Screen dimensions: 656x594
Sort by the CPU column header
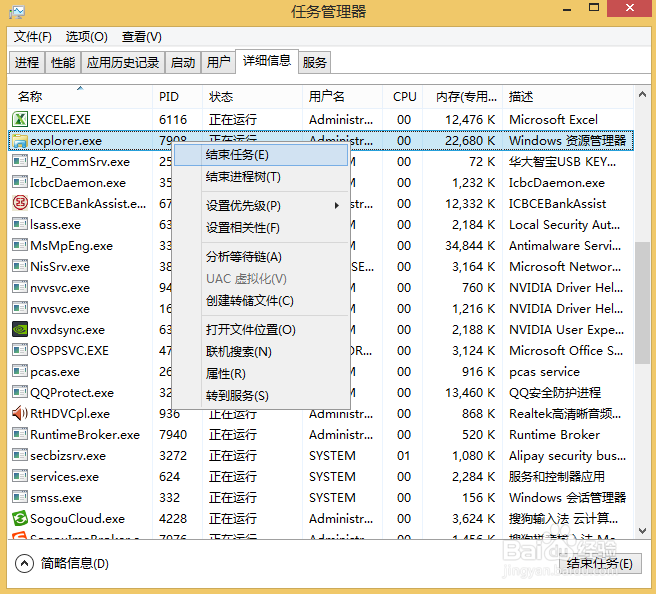pyautogui.click(x=402, y=97)
